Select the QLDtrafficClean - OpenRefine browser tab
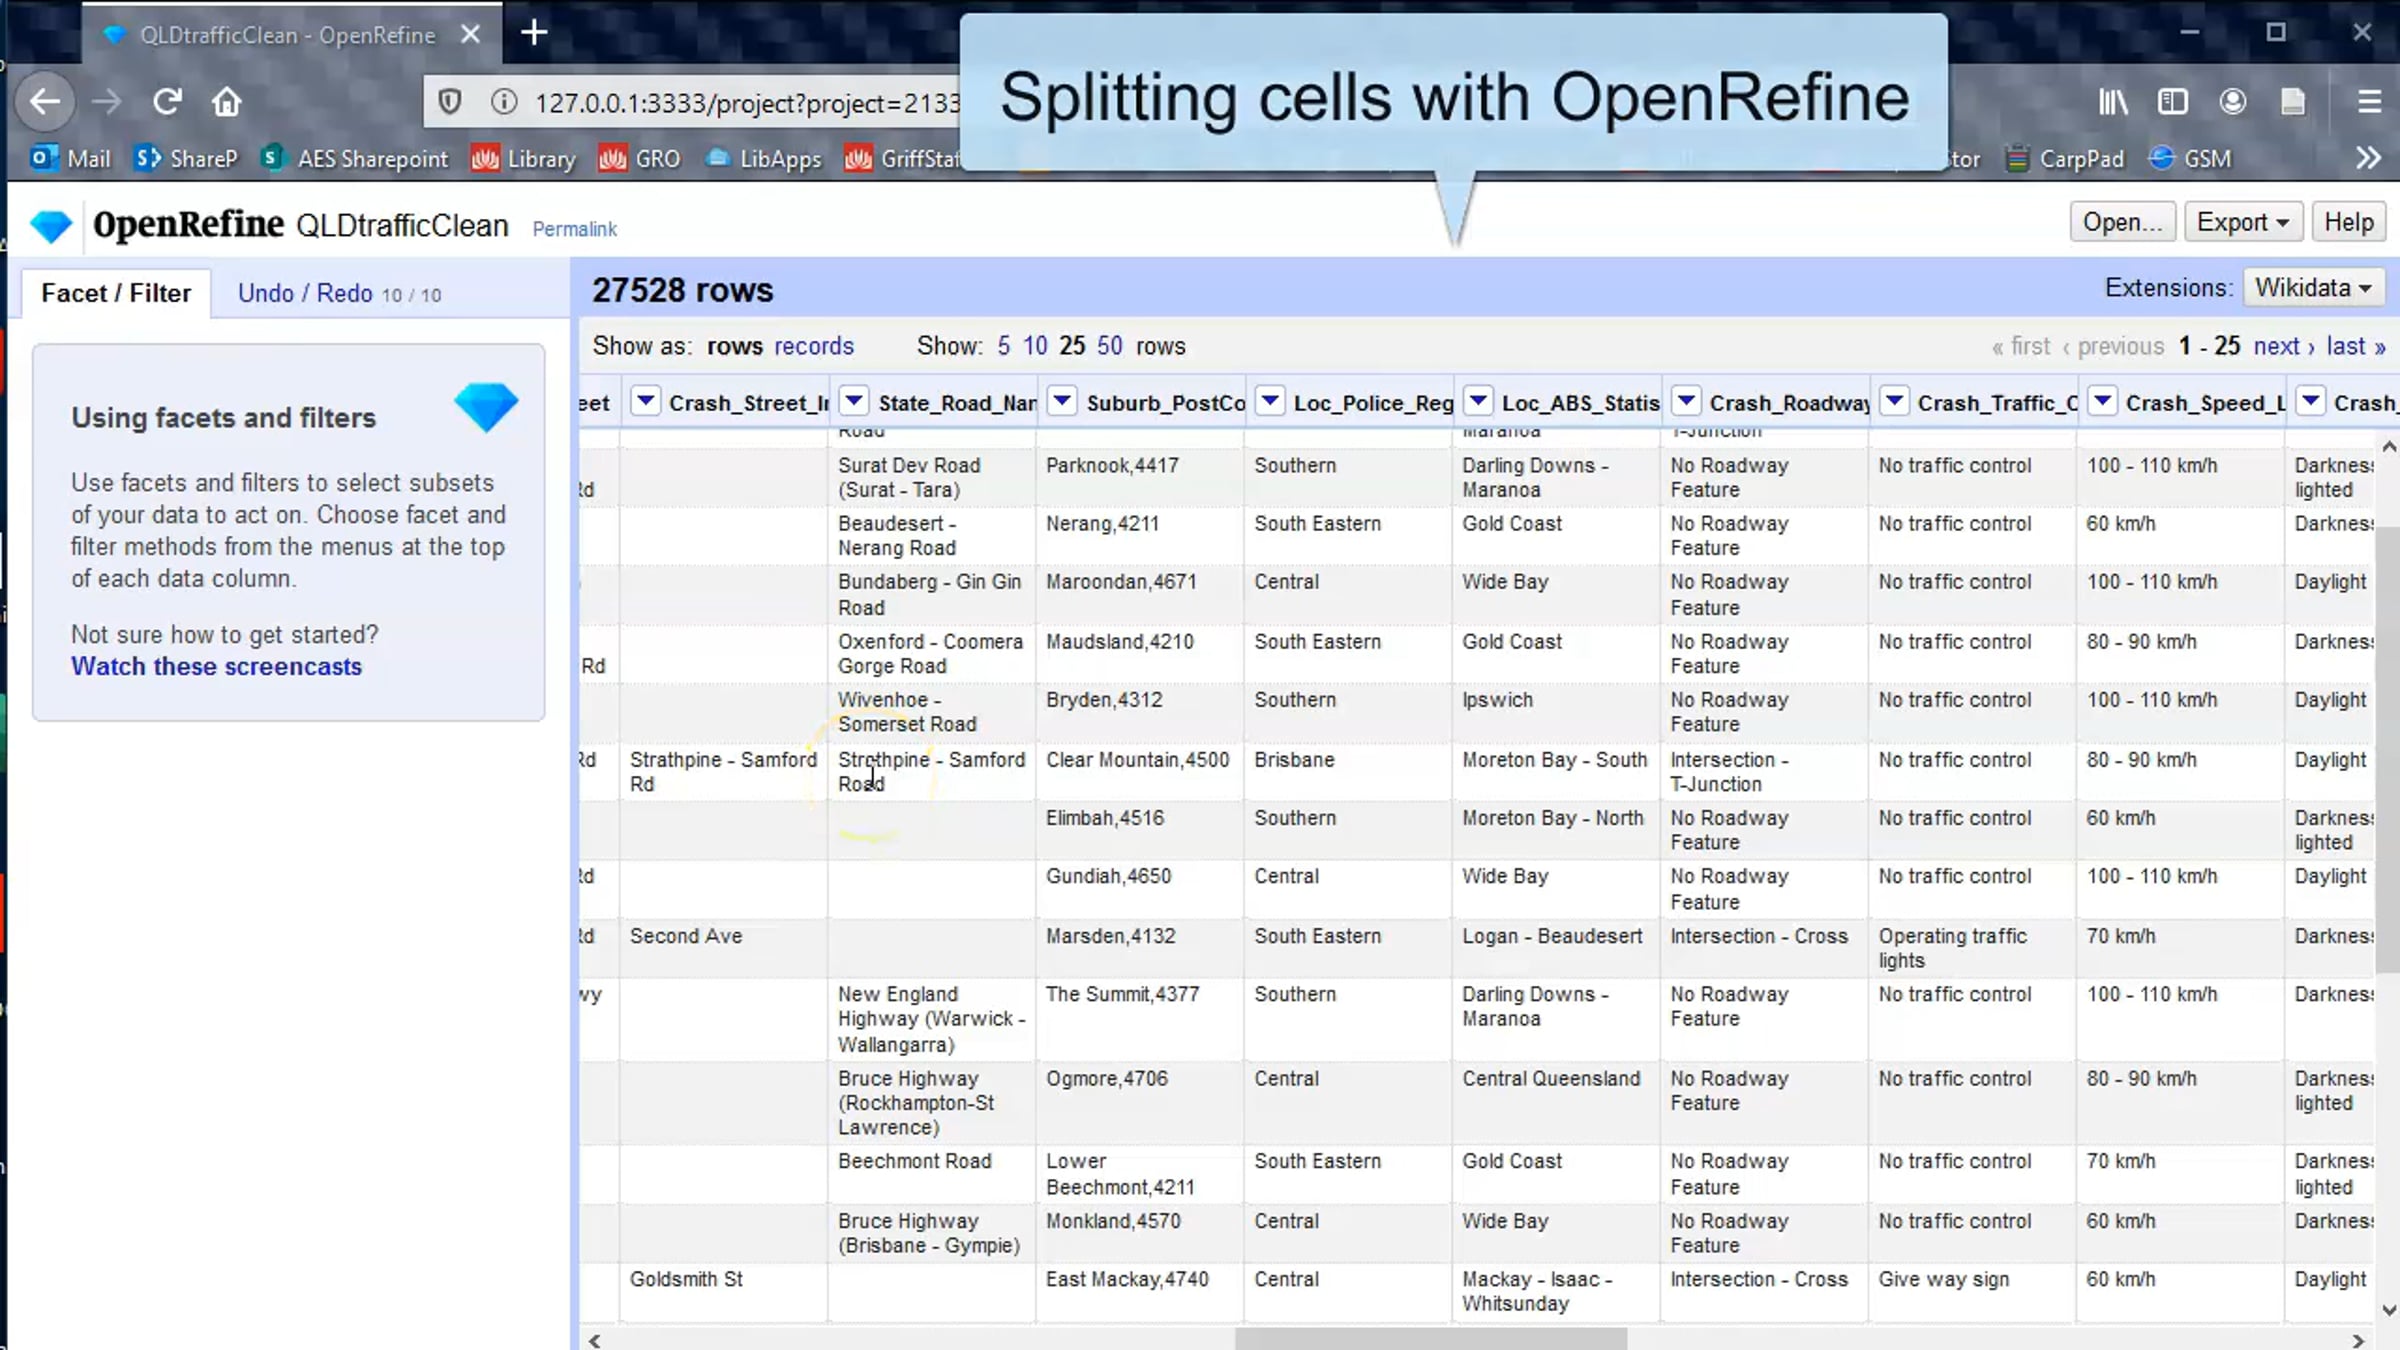 pos(288,35)
